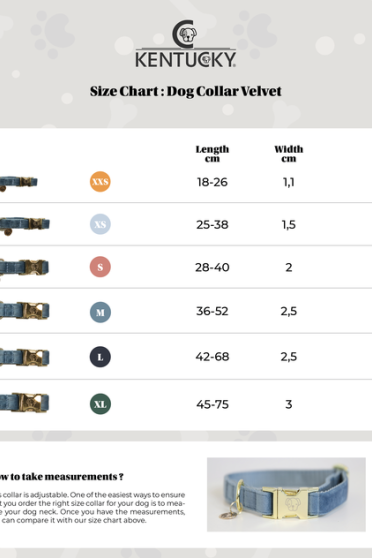Click the 45-75 length value
This screenshot has width=372, height=558.
[x=212, y=404]
